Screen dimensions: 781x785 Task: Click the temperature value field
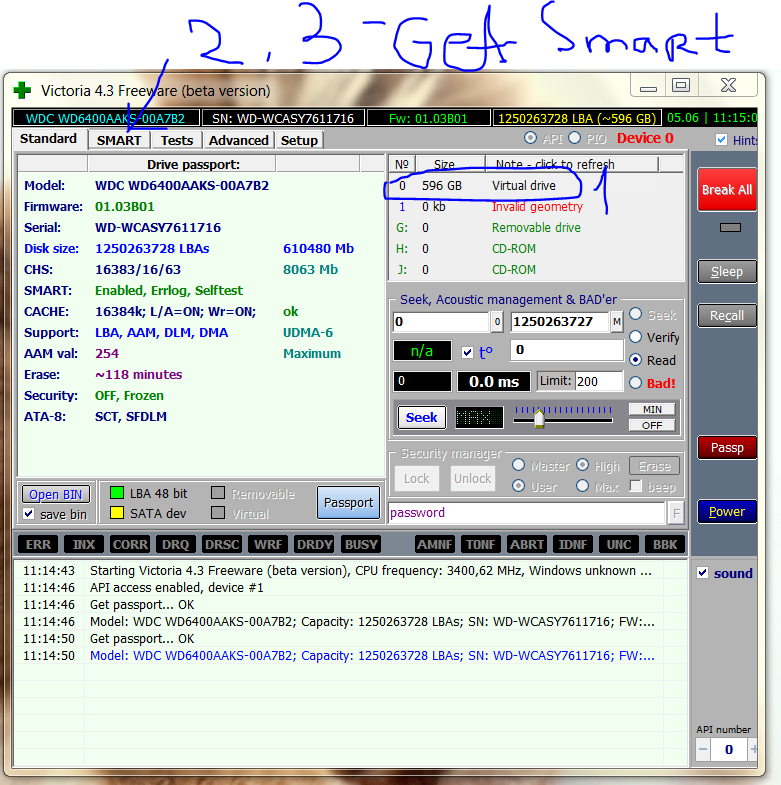coord(567,350)
